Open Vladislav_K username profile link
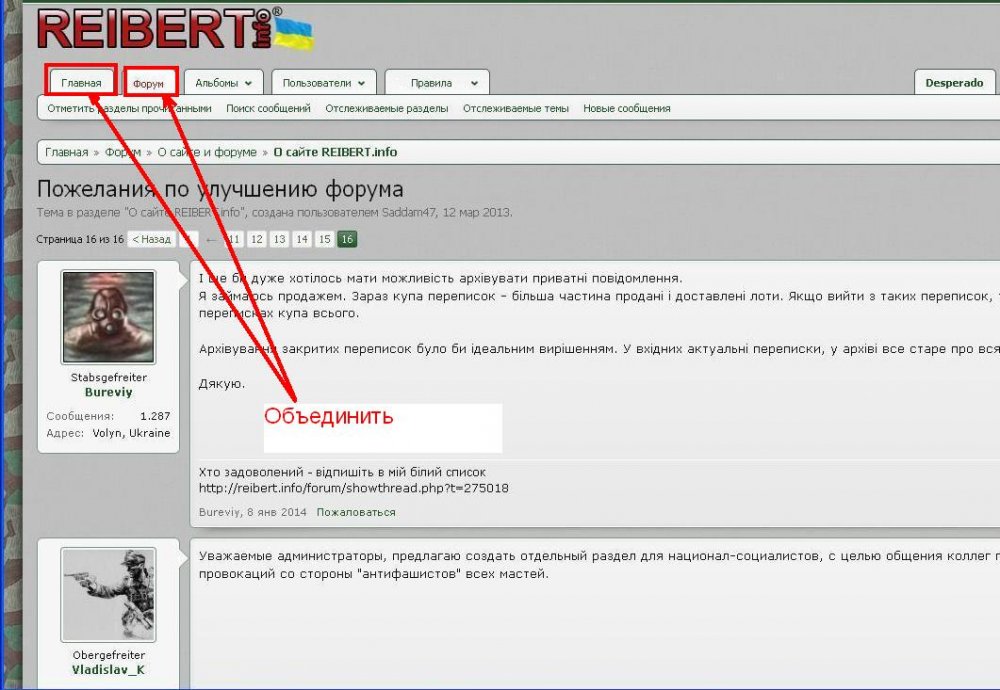The width and height of the screenshot is (1000, 690). coord(108,670)
